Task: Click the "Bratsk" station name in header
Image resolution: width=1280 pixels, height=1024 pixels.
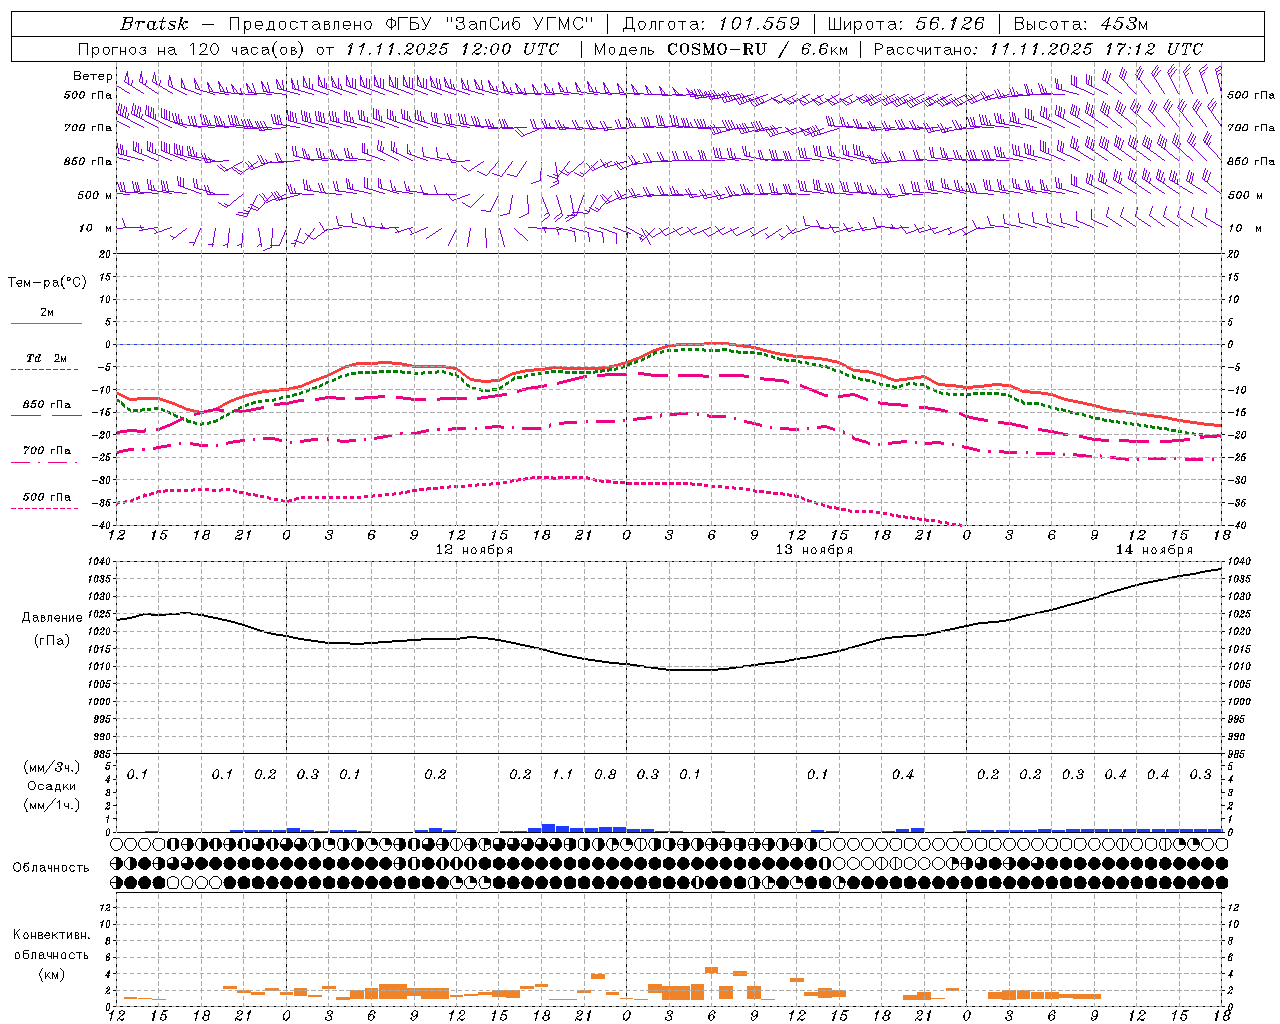Action: pyautogui.click(x=154, y=23)
